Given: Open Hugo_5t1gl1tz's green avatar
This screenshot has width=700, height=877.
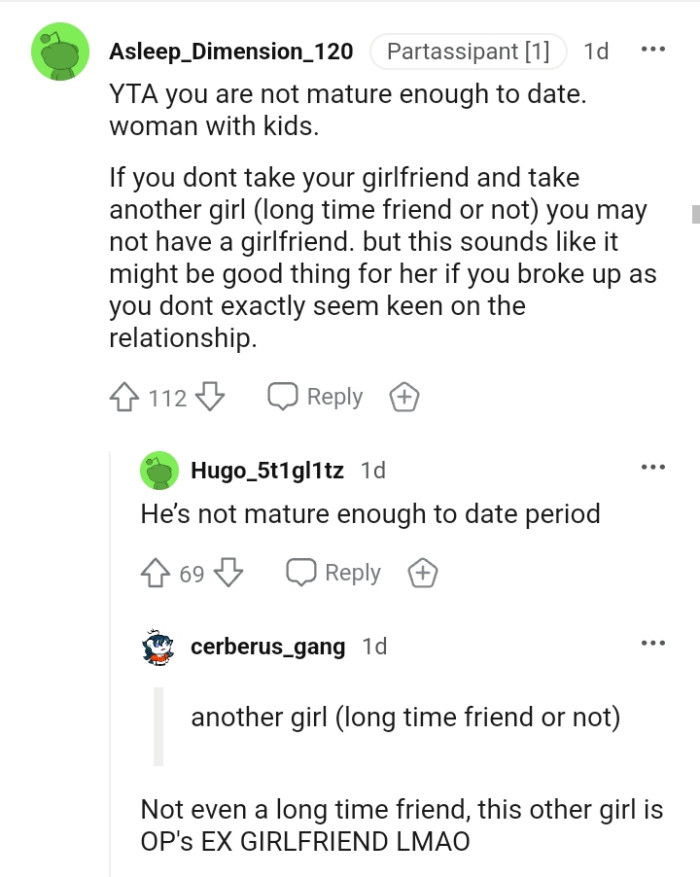Looking at the screenshot, I should point(157,469).
